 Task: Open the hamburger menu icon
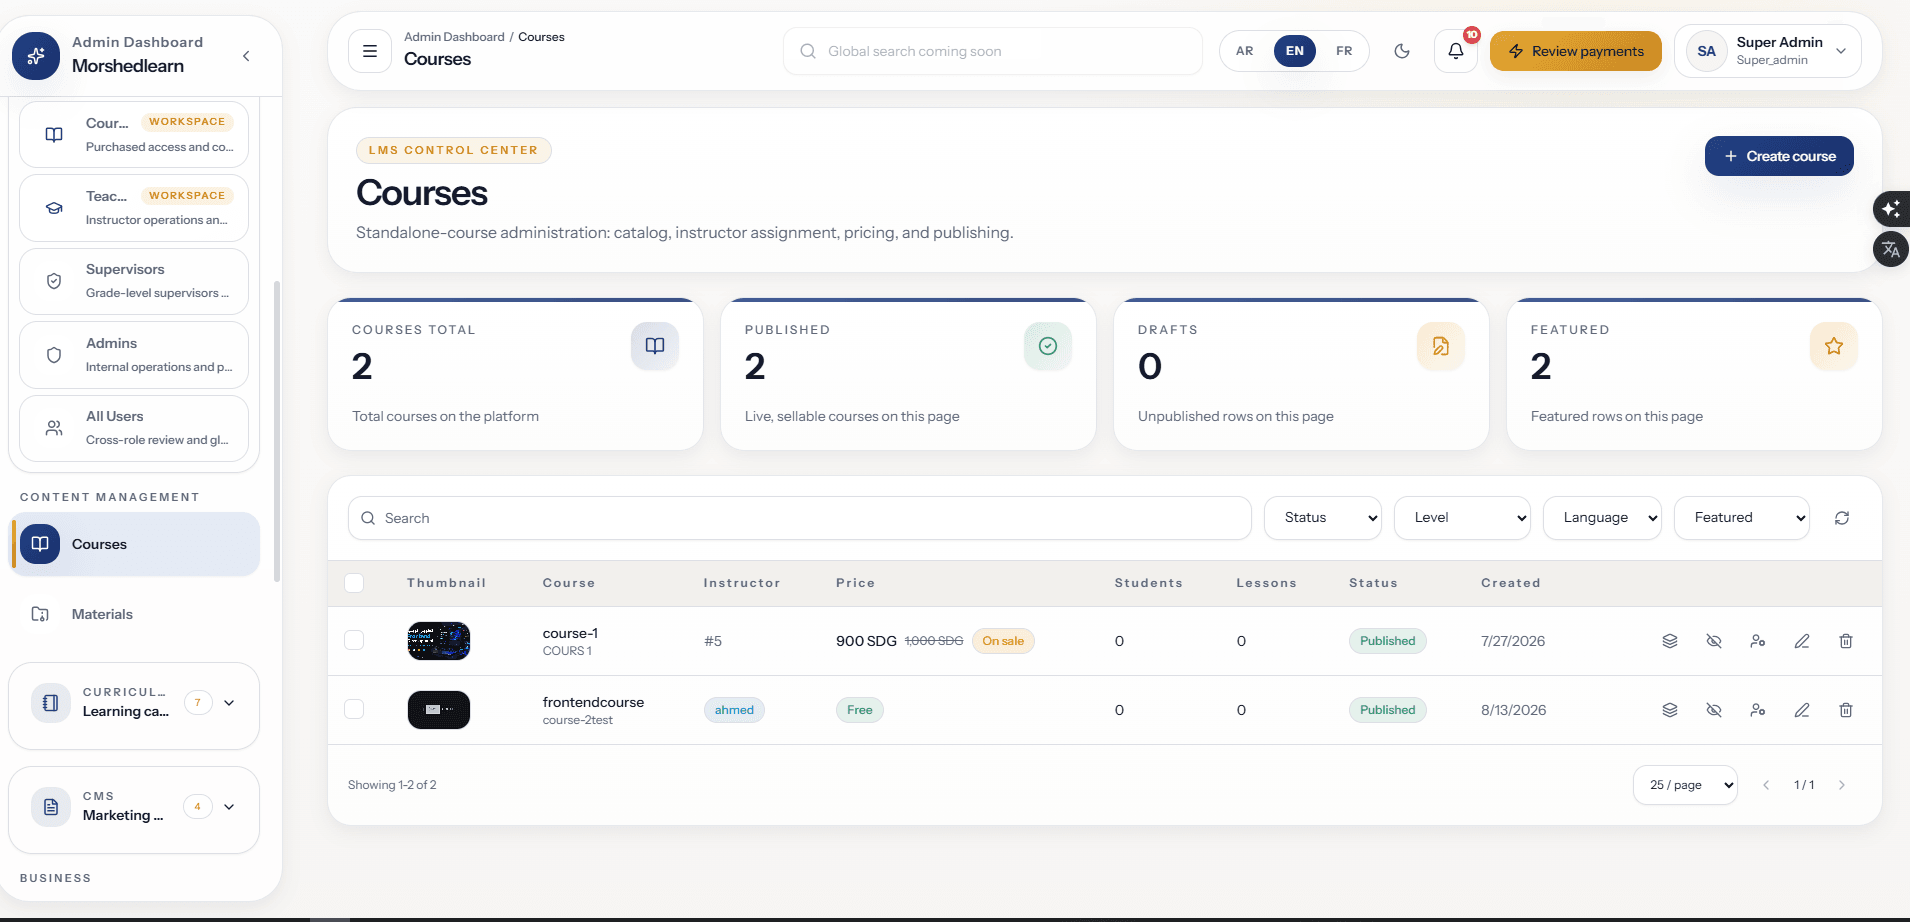pos(370,51)
